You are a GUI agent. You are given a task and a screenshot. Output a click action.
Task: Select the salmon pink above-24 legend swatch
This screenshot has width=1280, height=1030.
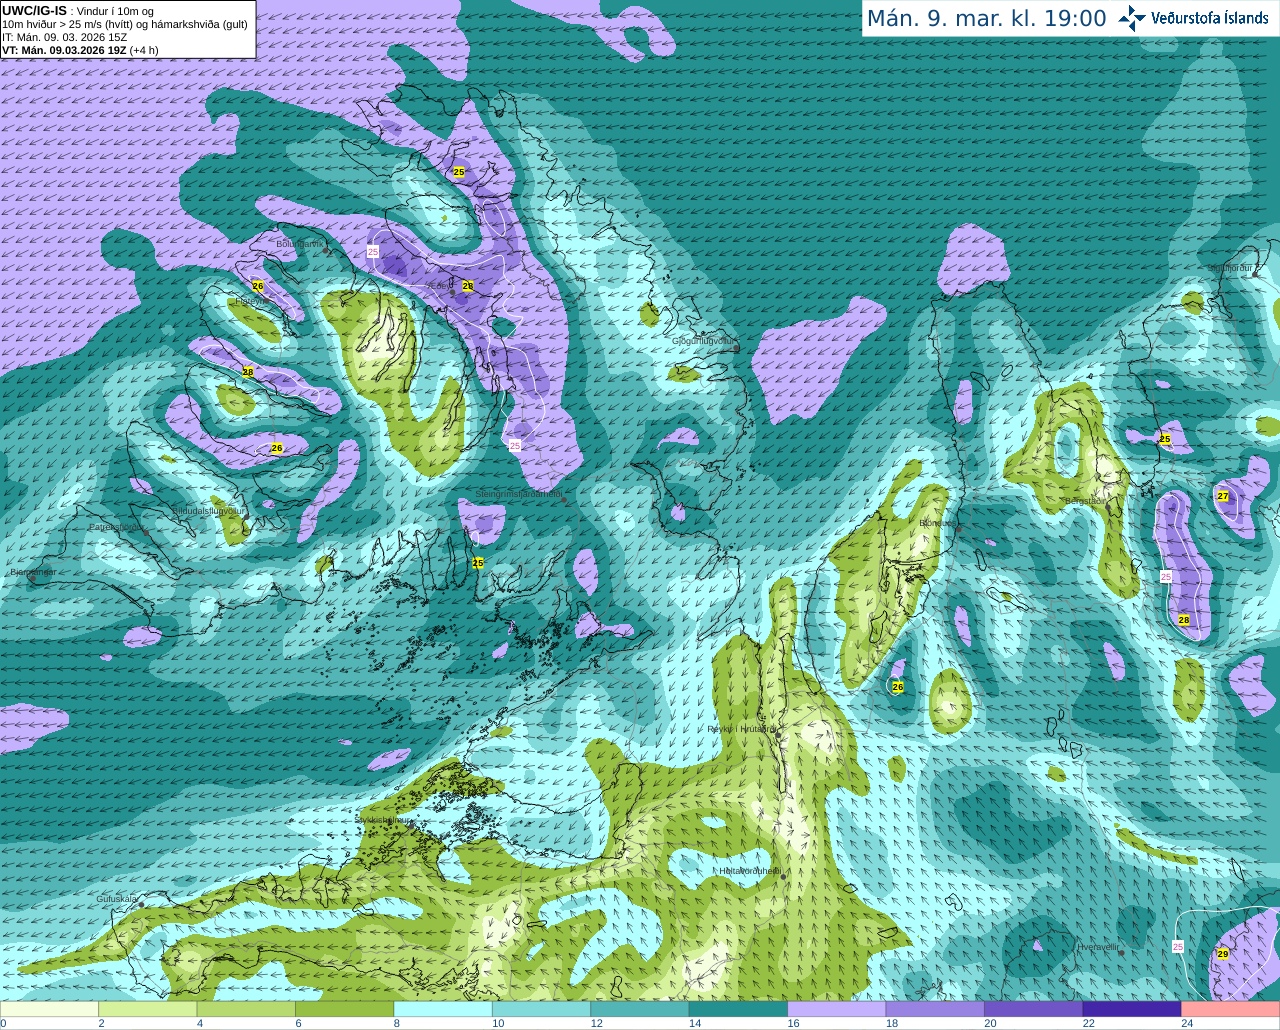click(1231, 1009)
